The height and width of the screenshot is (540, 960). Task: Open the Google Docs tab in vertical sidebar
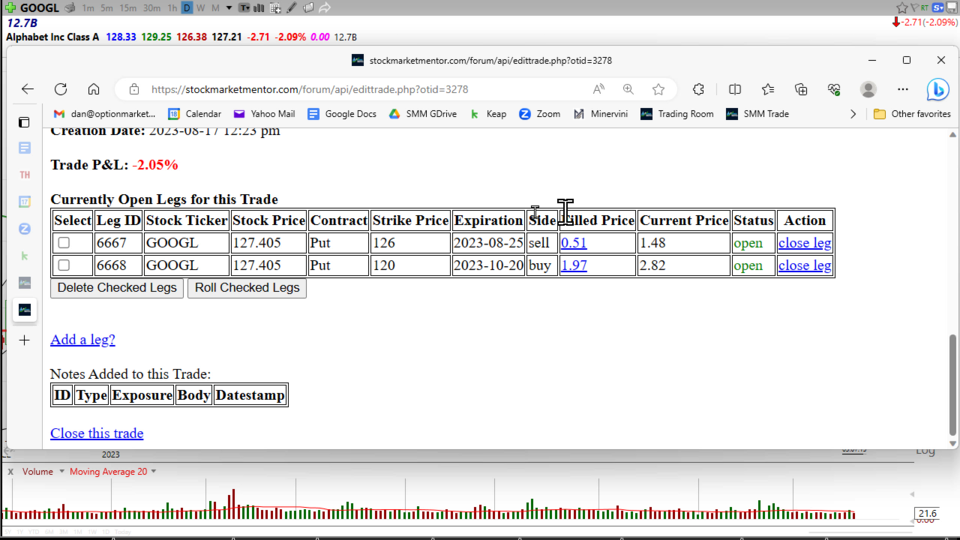pyautogui.click(x=24, y=148)
